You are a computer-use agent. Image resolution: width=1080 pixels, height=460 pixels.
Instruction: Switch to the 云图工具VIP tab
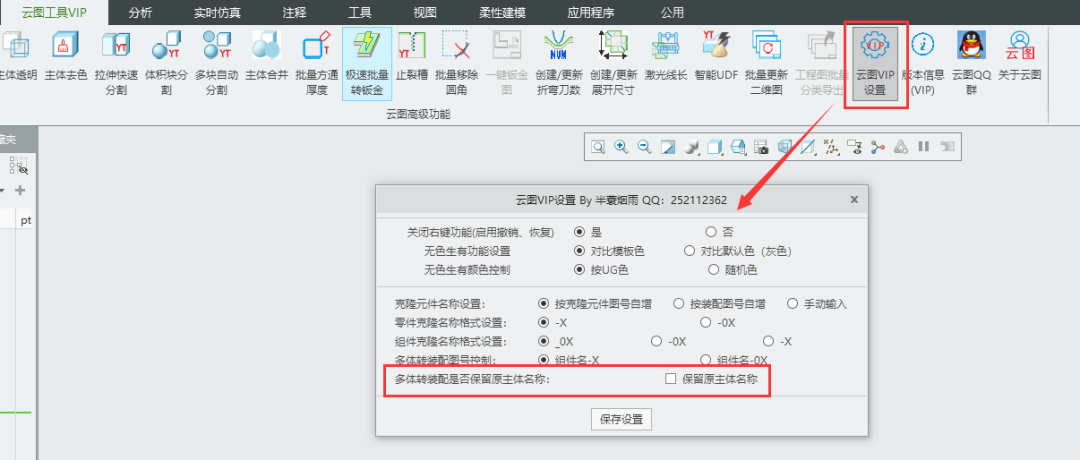54,12
